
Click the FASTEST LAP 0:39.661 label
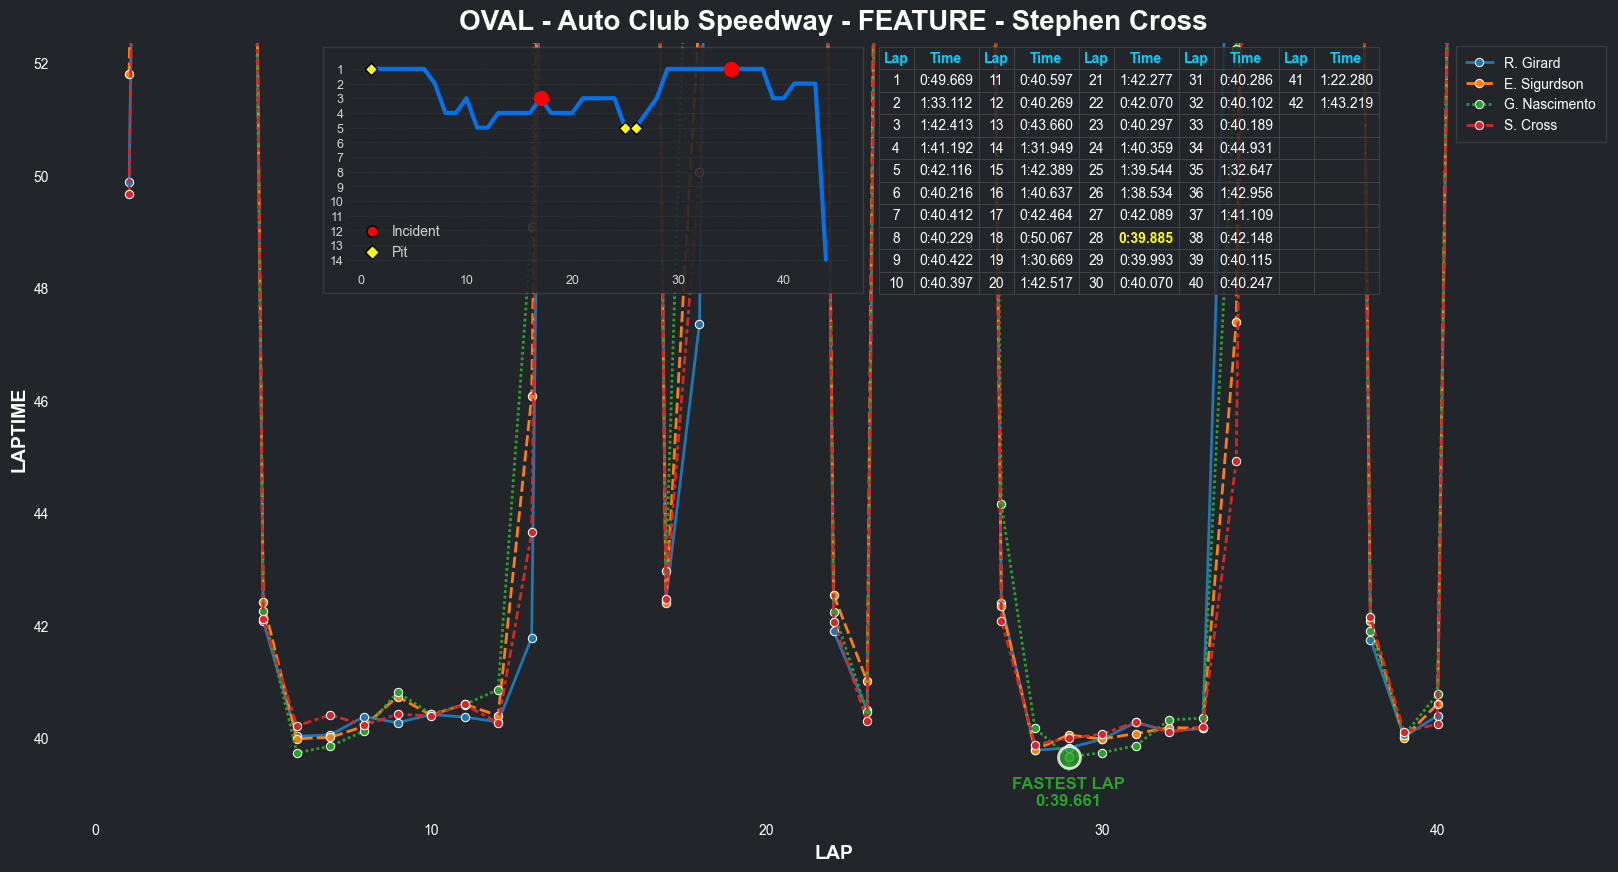click(1068, 792)
